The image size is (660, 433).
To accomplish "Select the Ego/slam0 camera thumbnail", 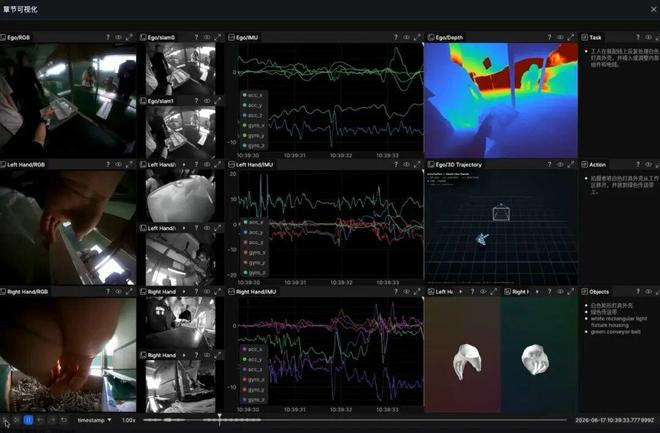I will (180, 69).
